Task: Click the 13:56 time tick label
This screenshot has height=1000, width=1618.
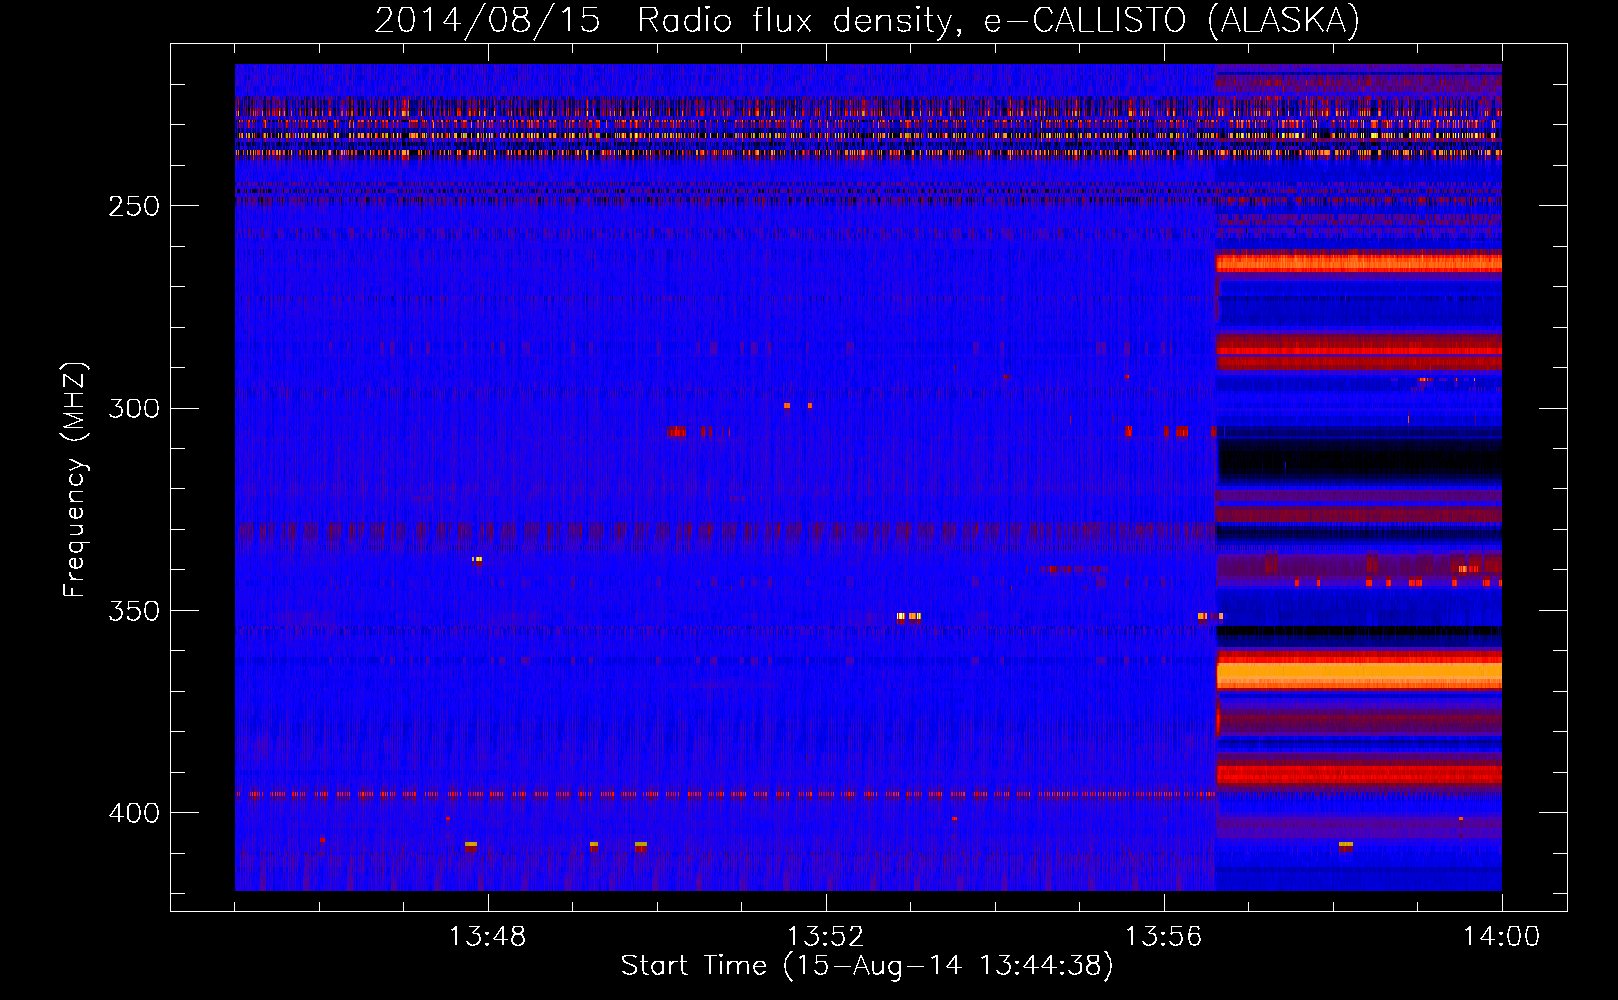Action: [1163, 937]
